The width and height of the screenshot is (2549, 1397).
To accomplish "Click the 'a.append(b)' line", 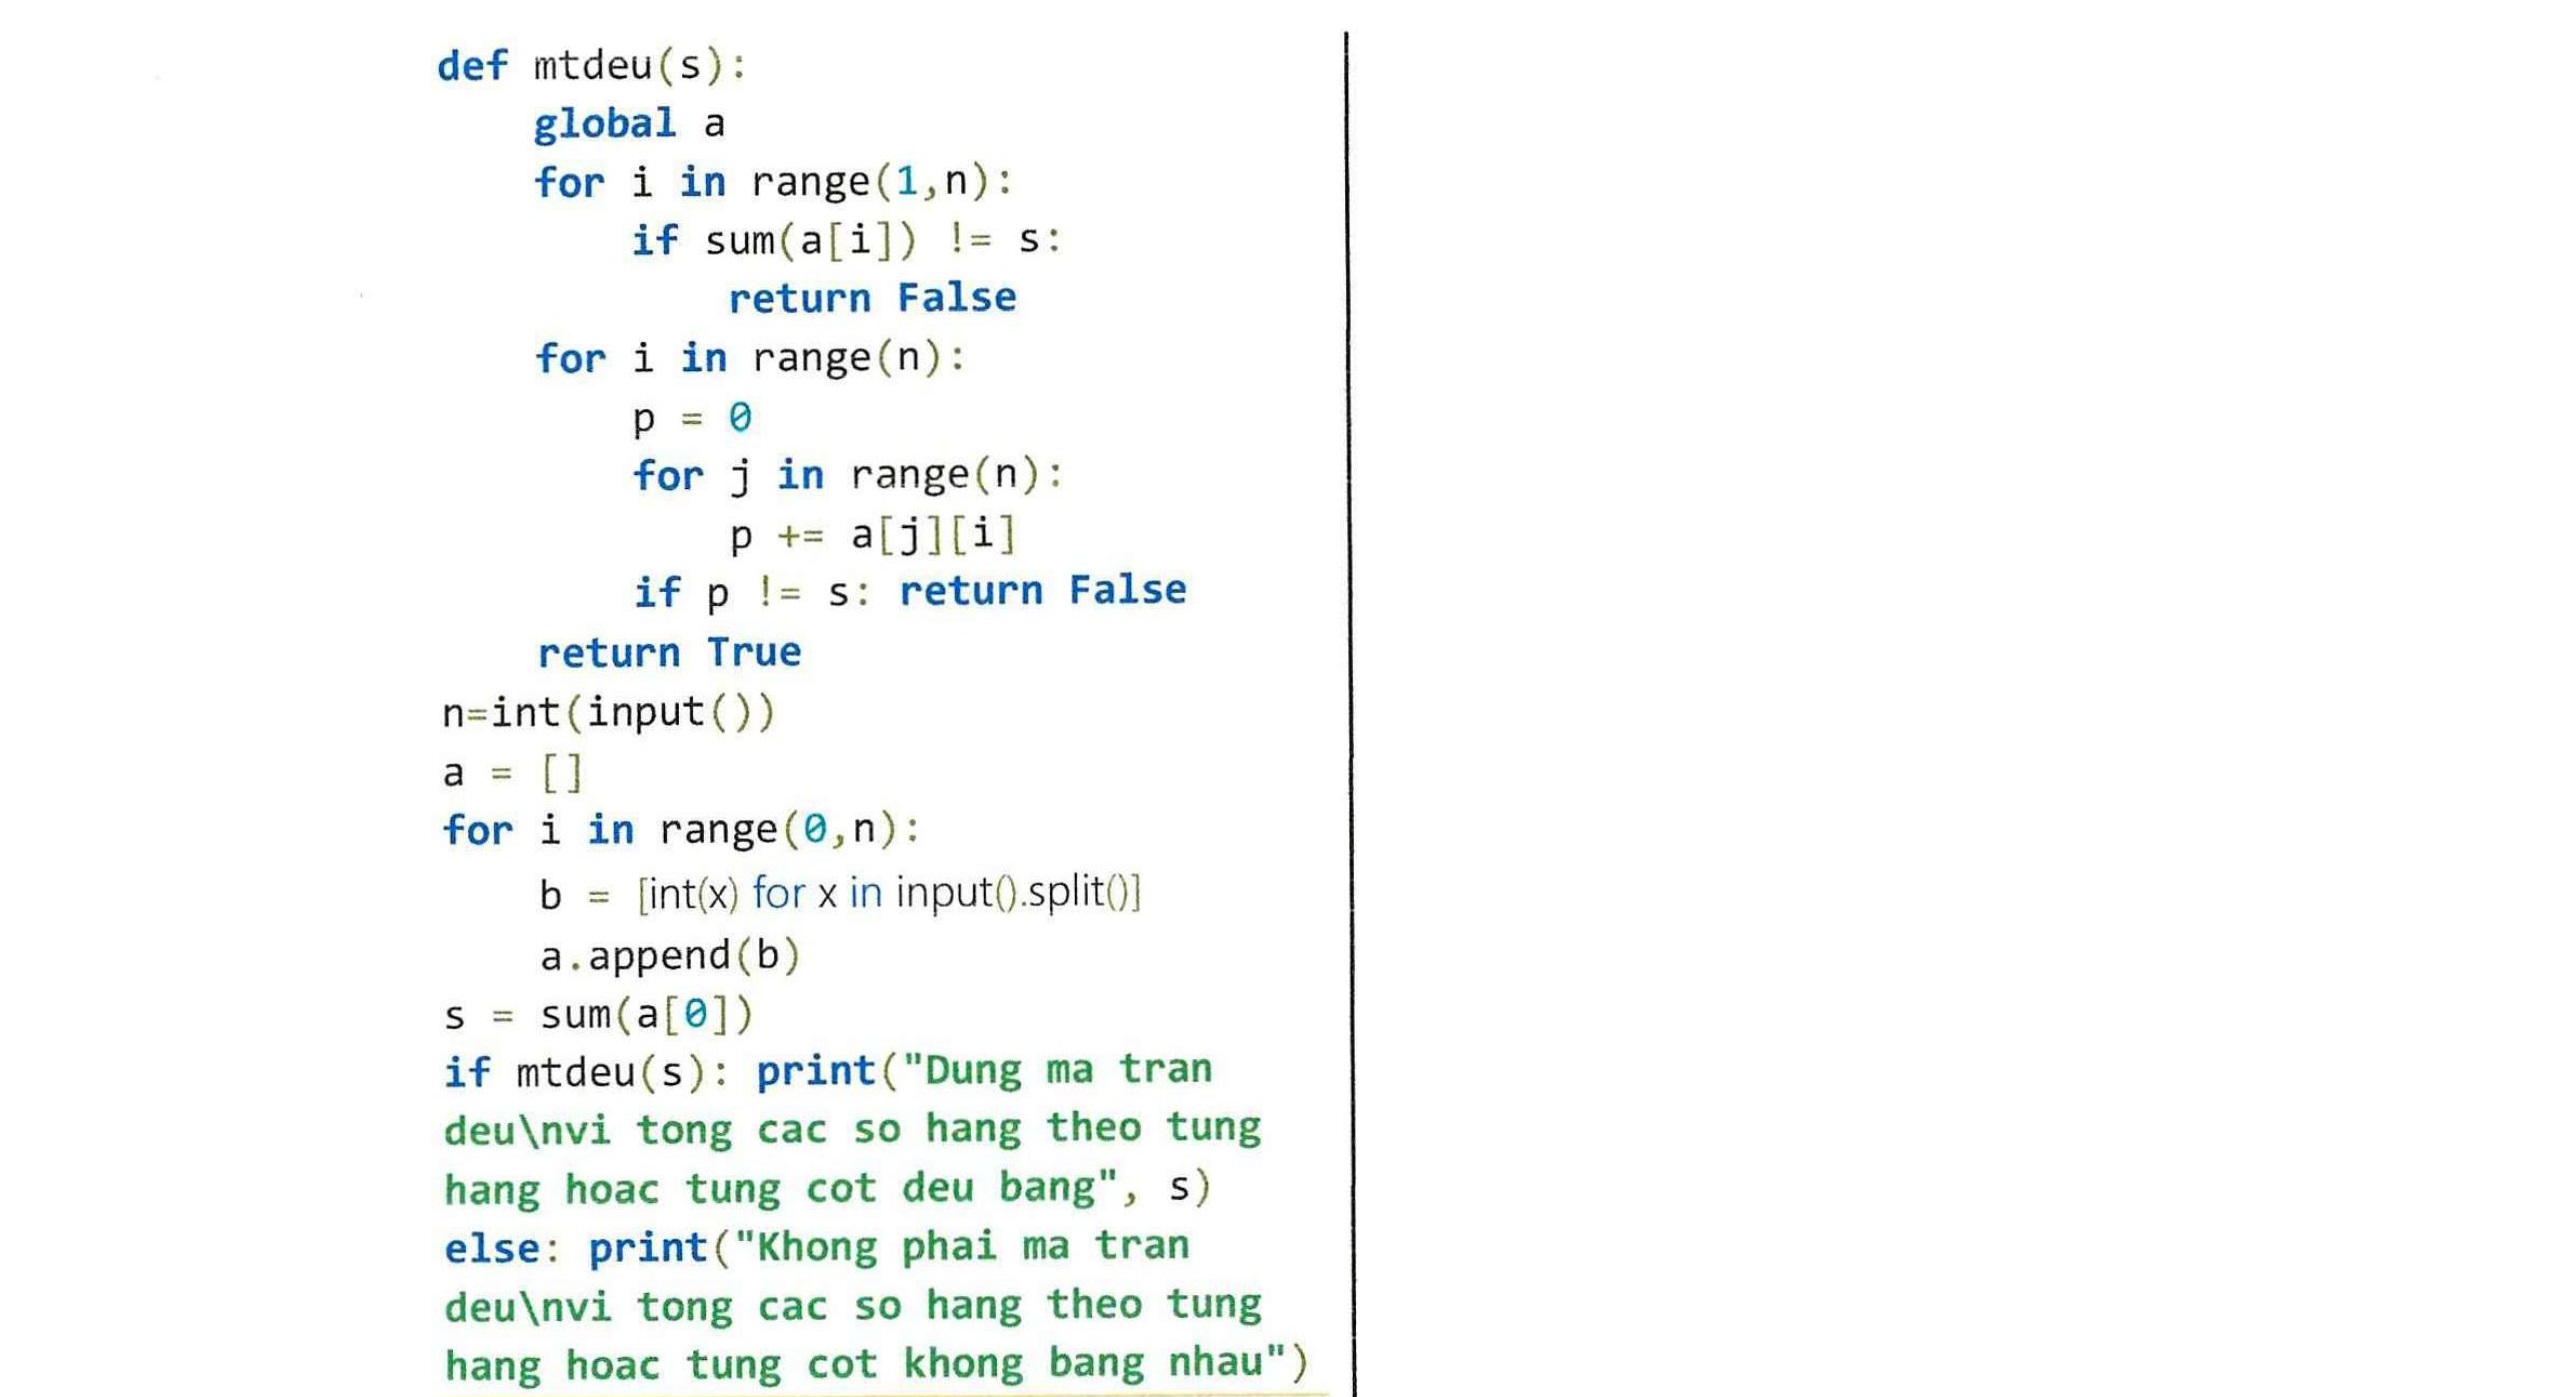I will [670, 956].
